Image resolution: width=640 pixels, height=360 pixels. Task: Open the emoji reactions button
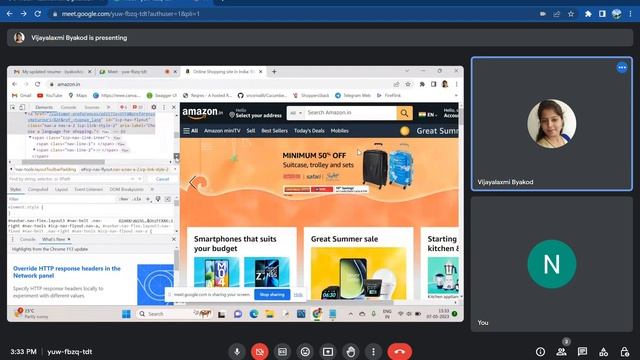(305, 351)
